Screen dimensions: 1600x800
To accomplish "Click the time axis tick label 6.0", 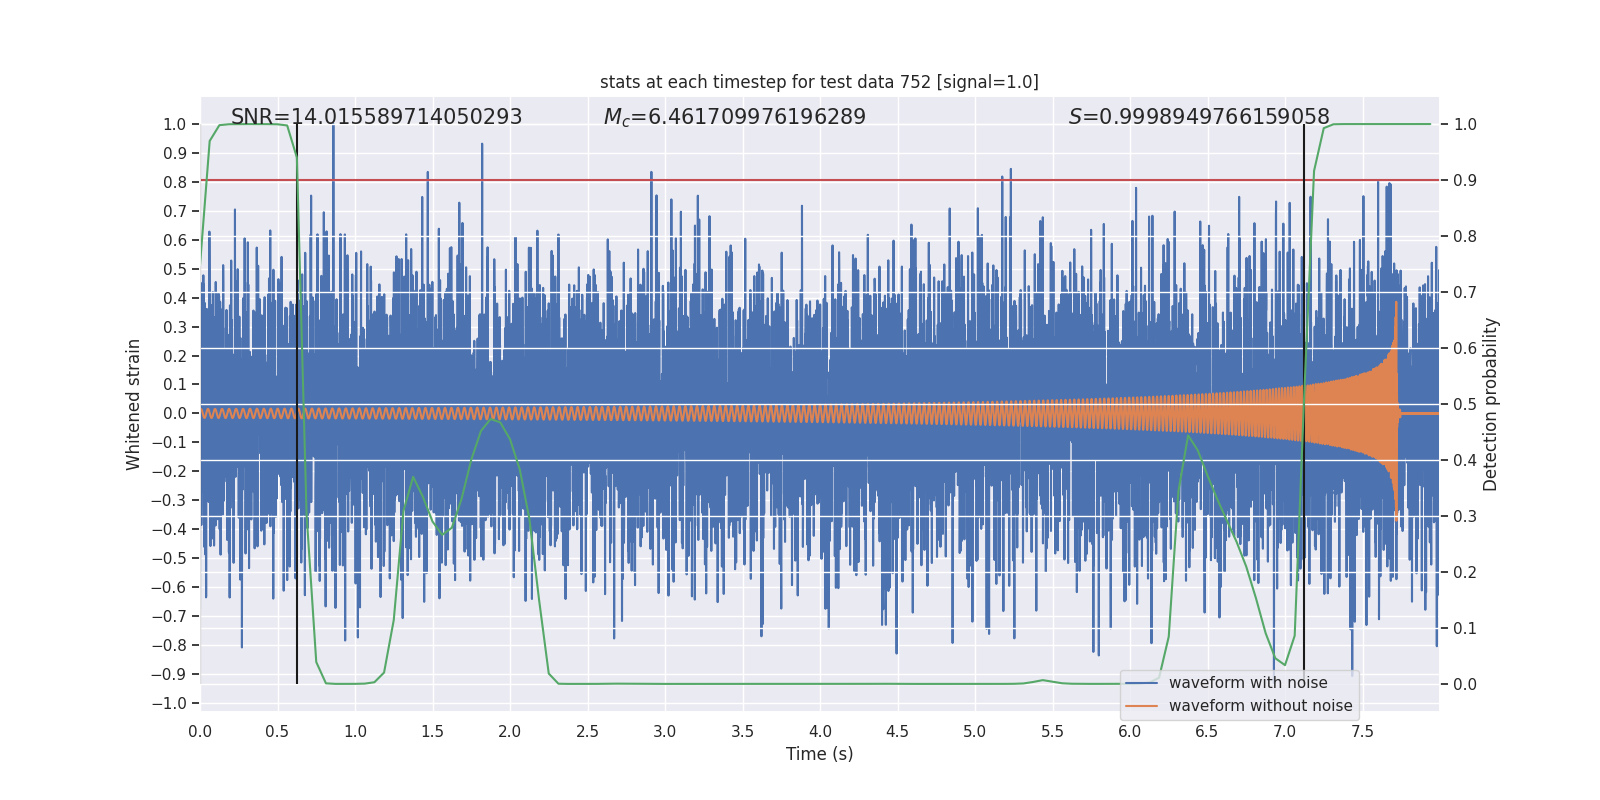I will click(1130, 732).
